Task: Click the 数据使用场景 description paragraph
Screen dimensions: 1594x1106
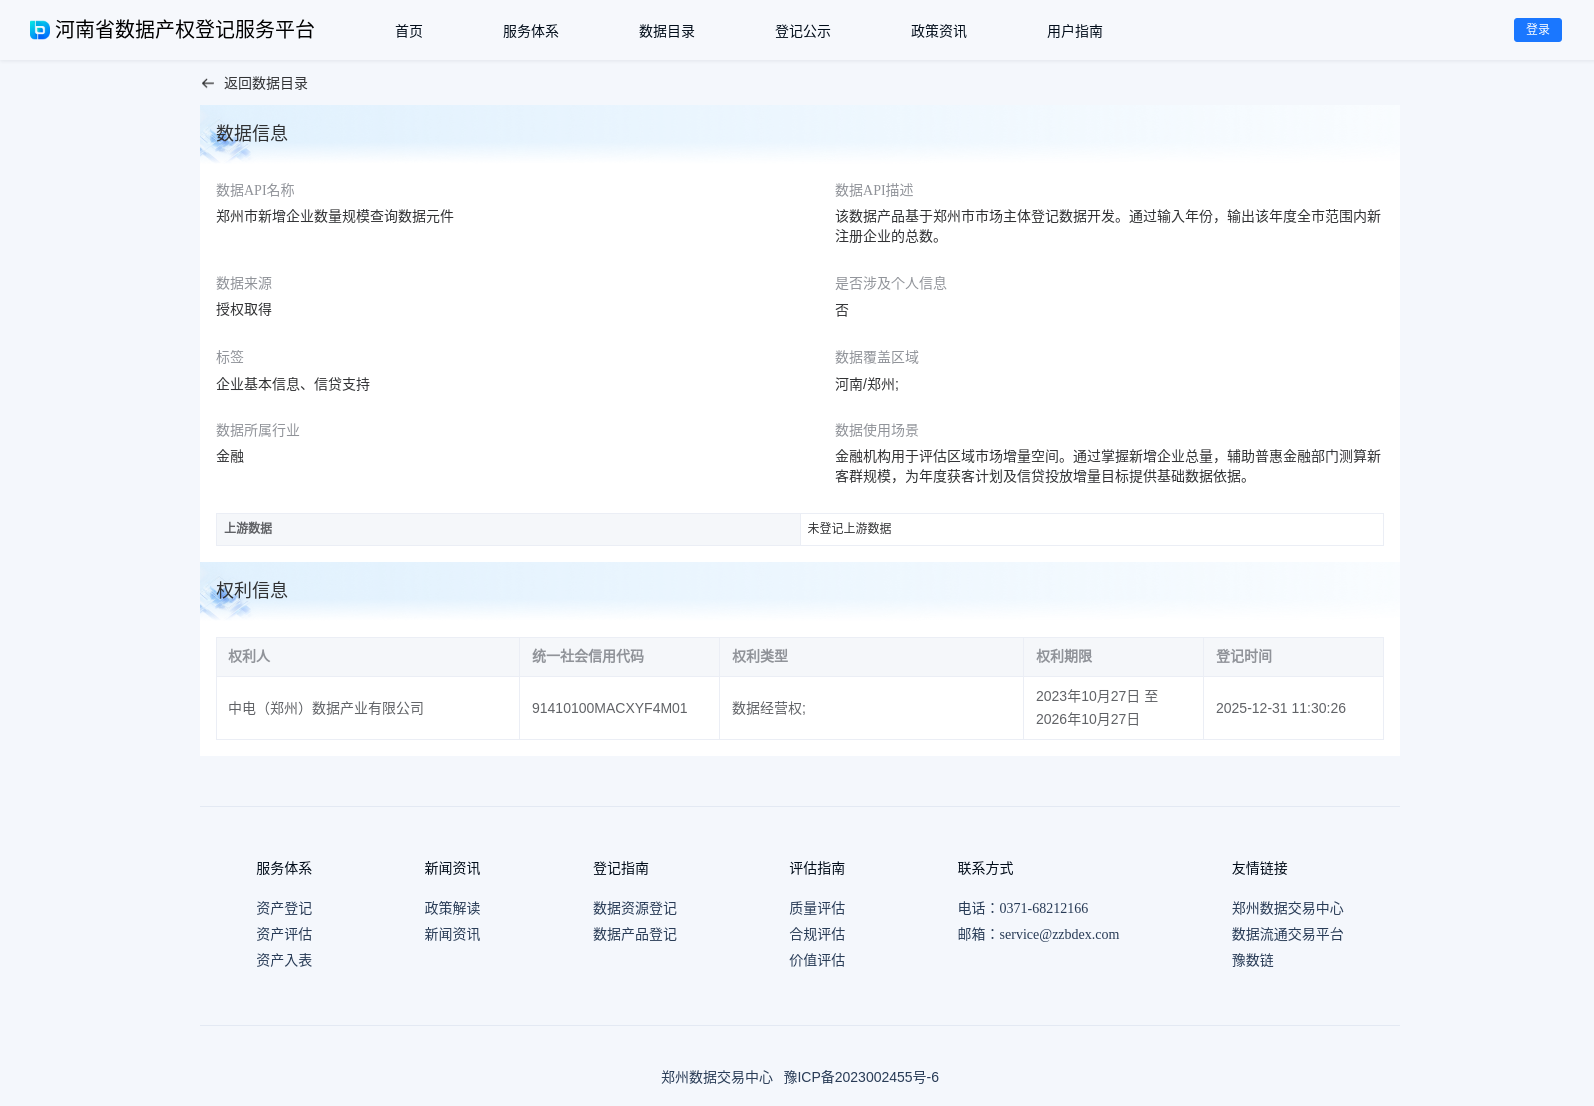Action: pyautogui.click(x=1108, y=466)
